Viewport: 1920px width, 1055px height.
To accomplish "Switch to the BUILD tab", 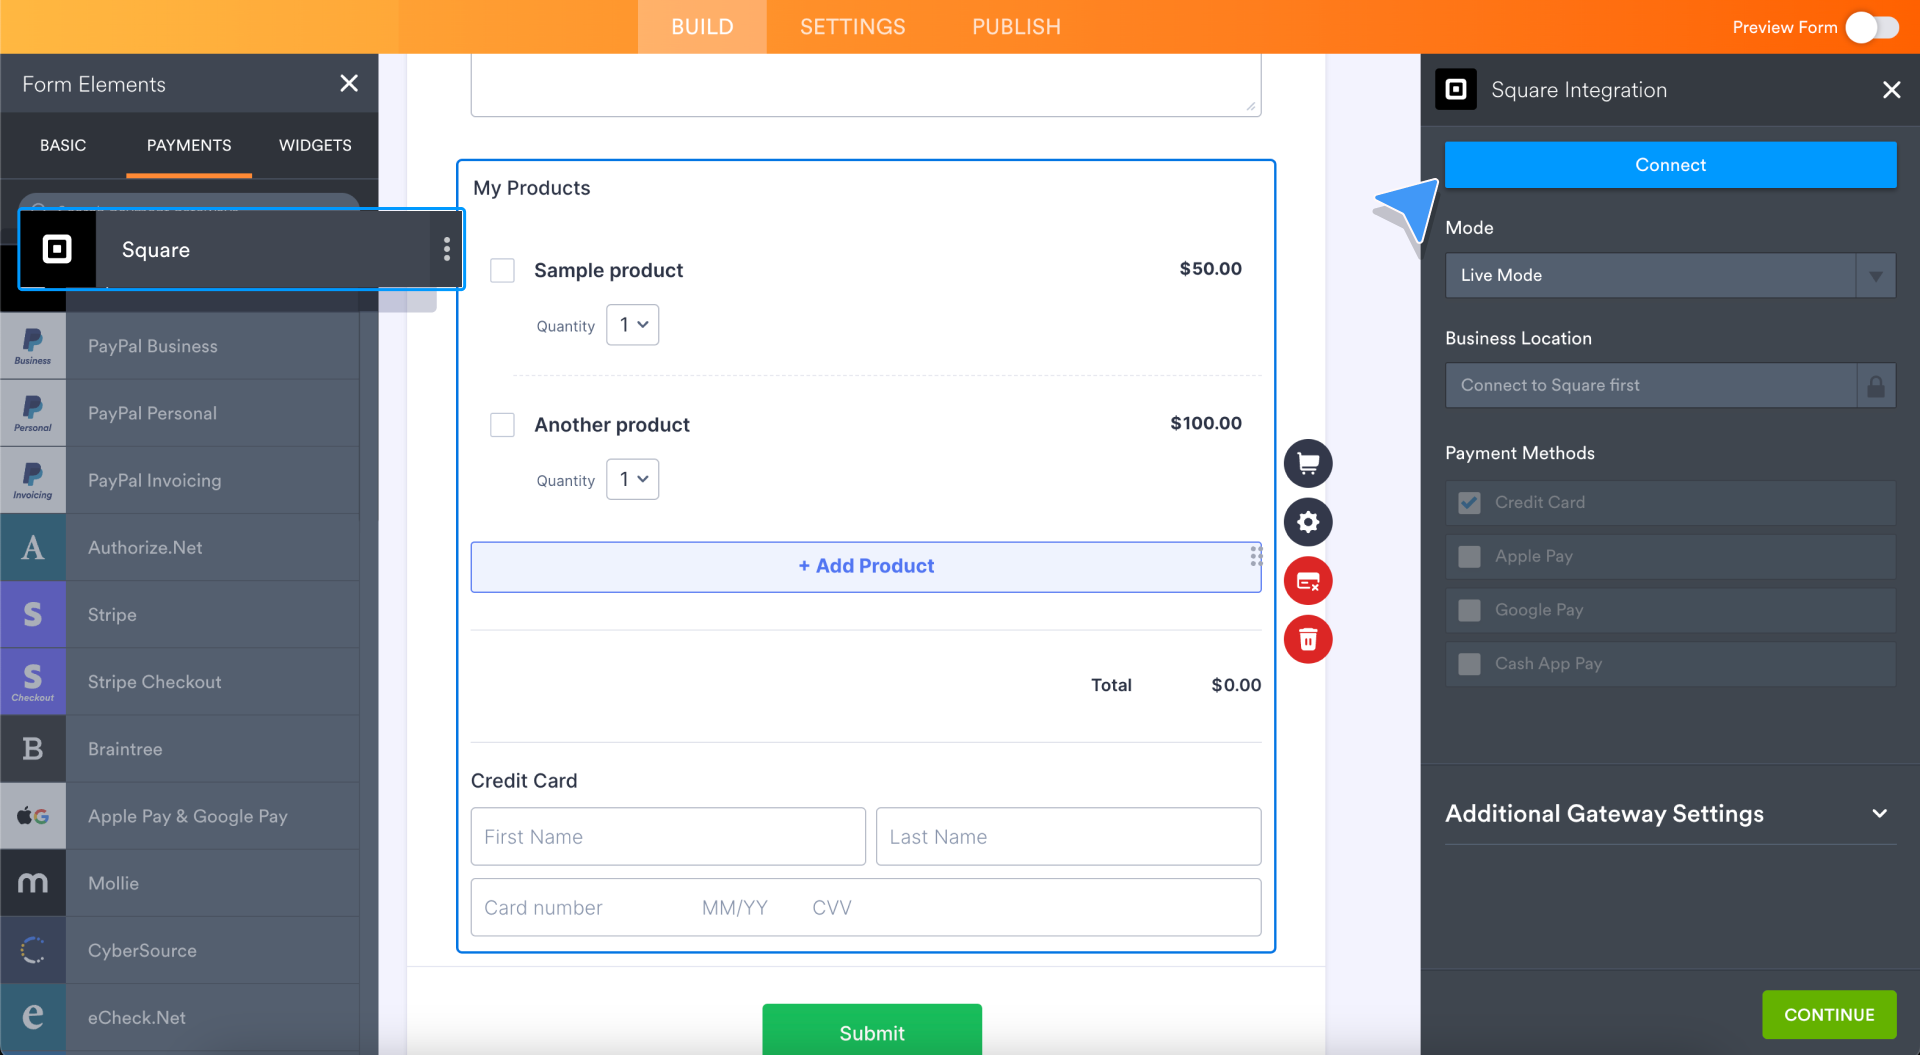I will coord(702,27).
